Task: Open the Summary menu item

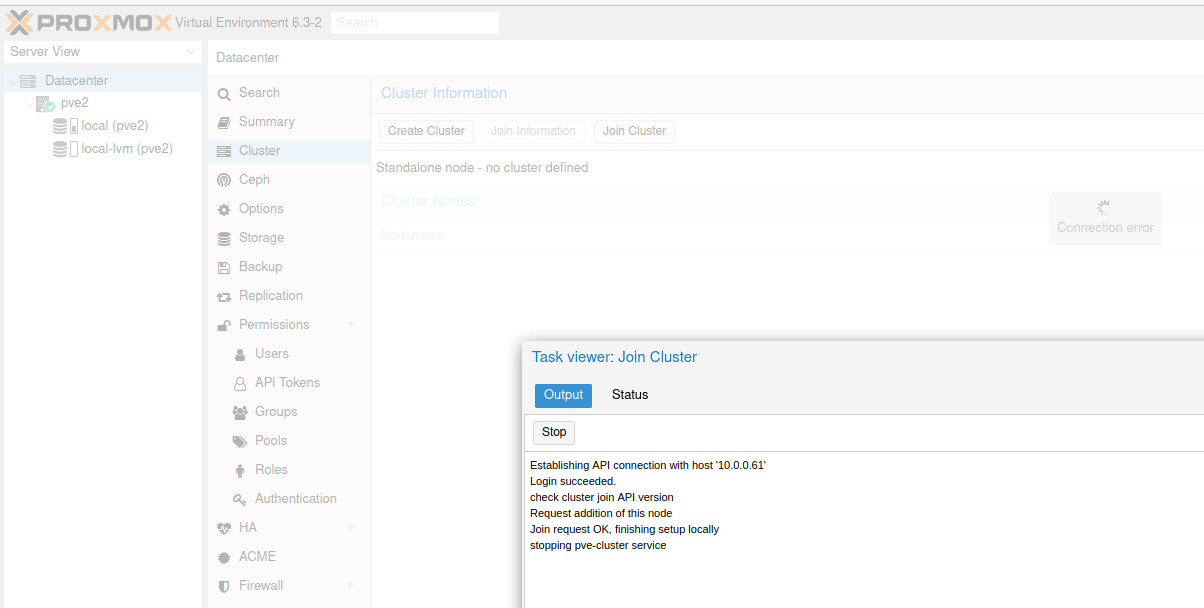Action: [289, 122]
